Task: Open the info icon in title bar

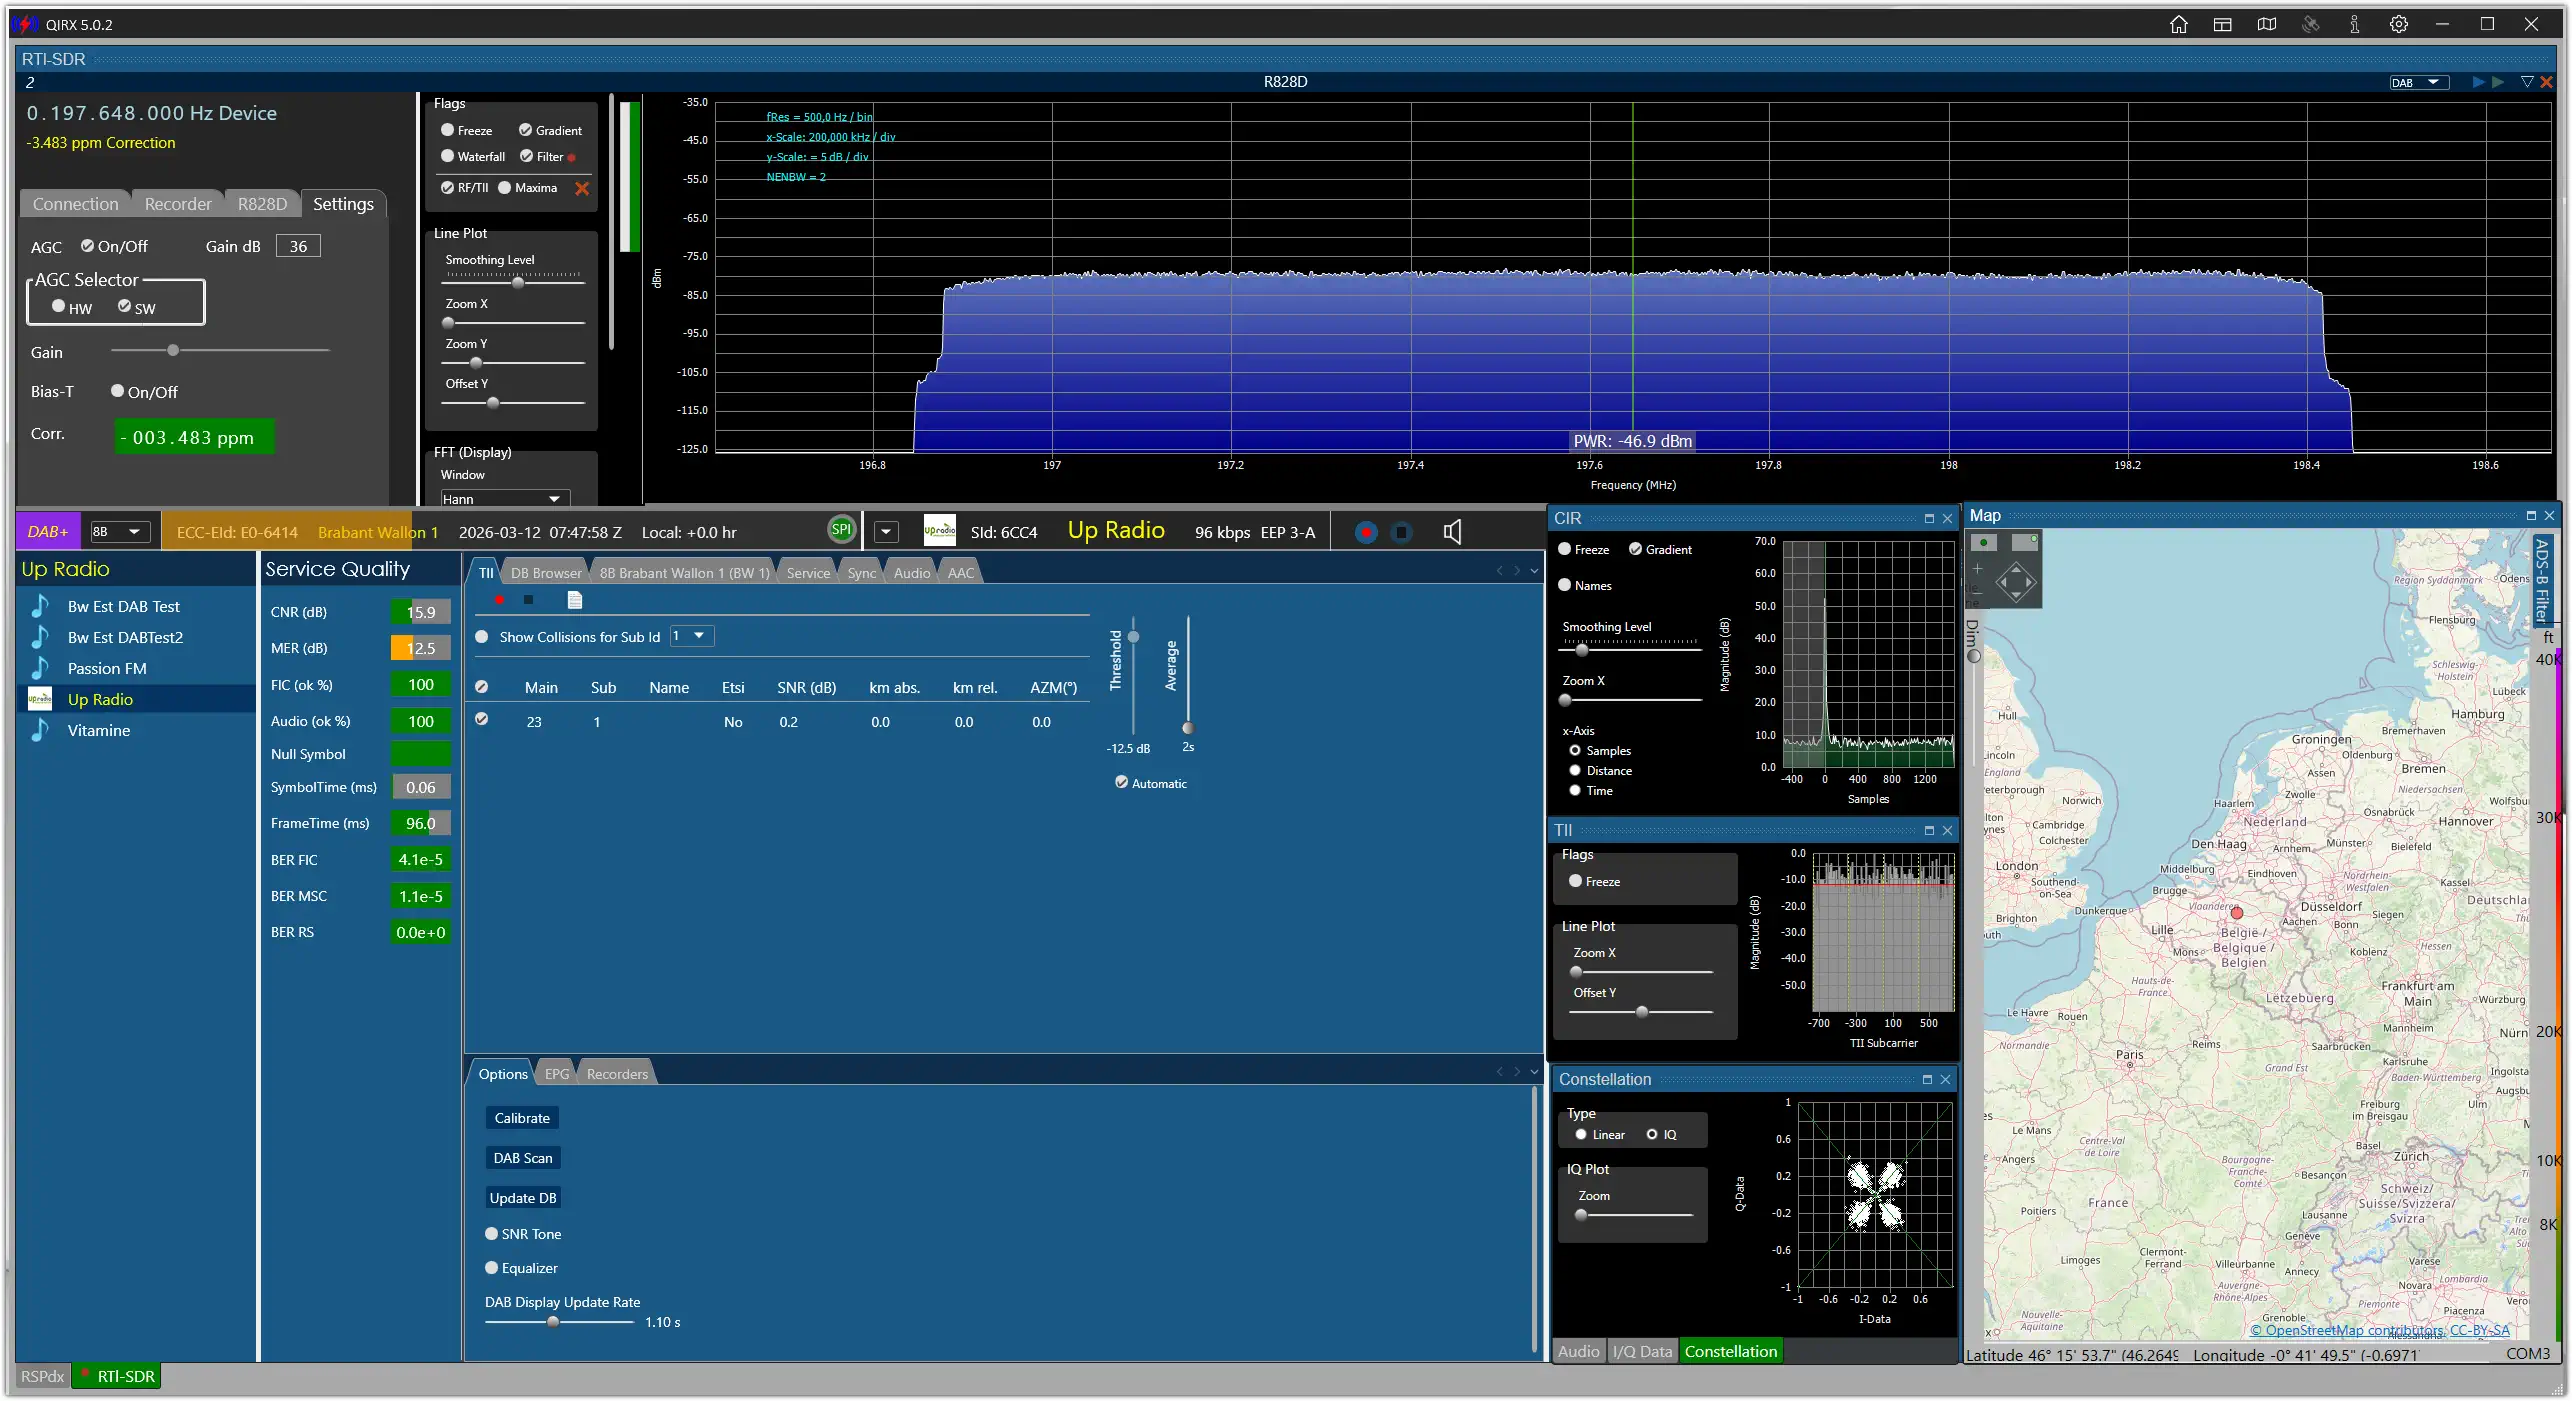Action: [2354, 25]
